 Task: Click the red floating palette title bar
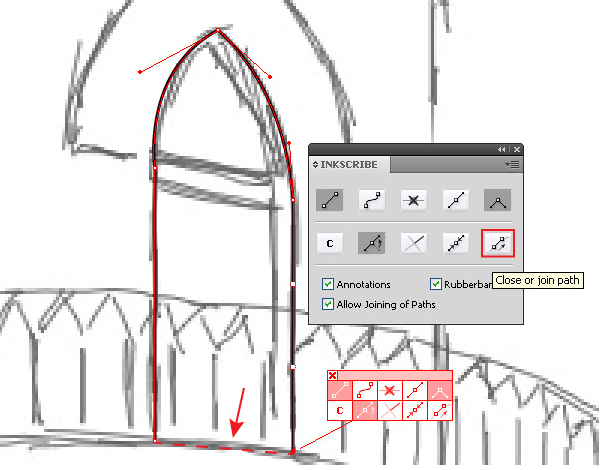(395, 375)
